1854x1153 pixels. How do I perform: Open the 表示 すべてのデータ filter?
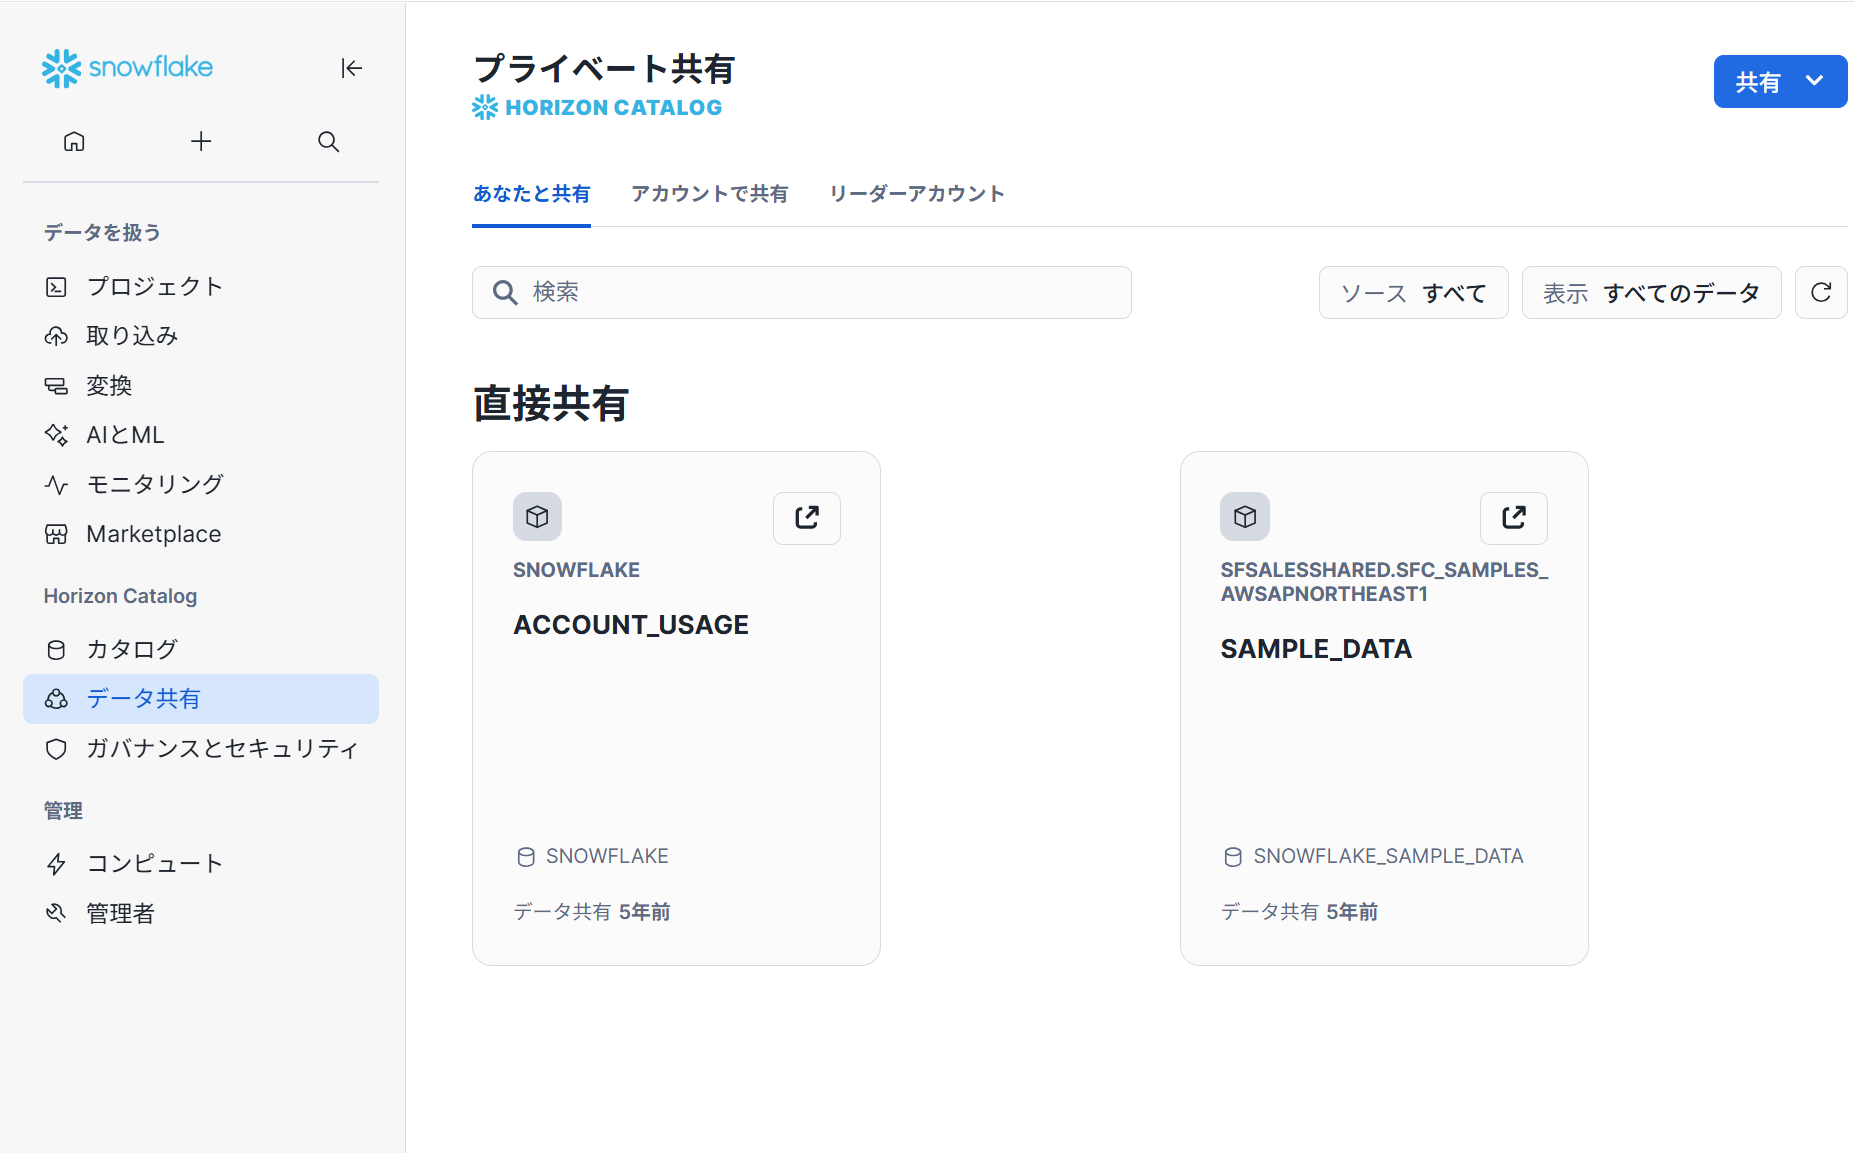tap(1651, 293)
